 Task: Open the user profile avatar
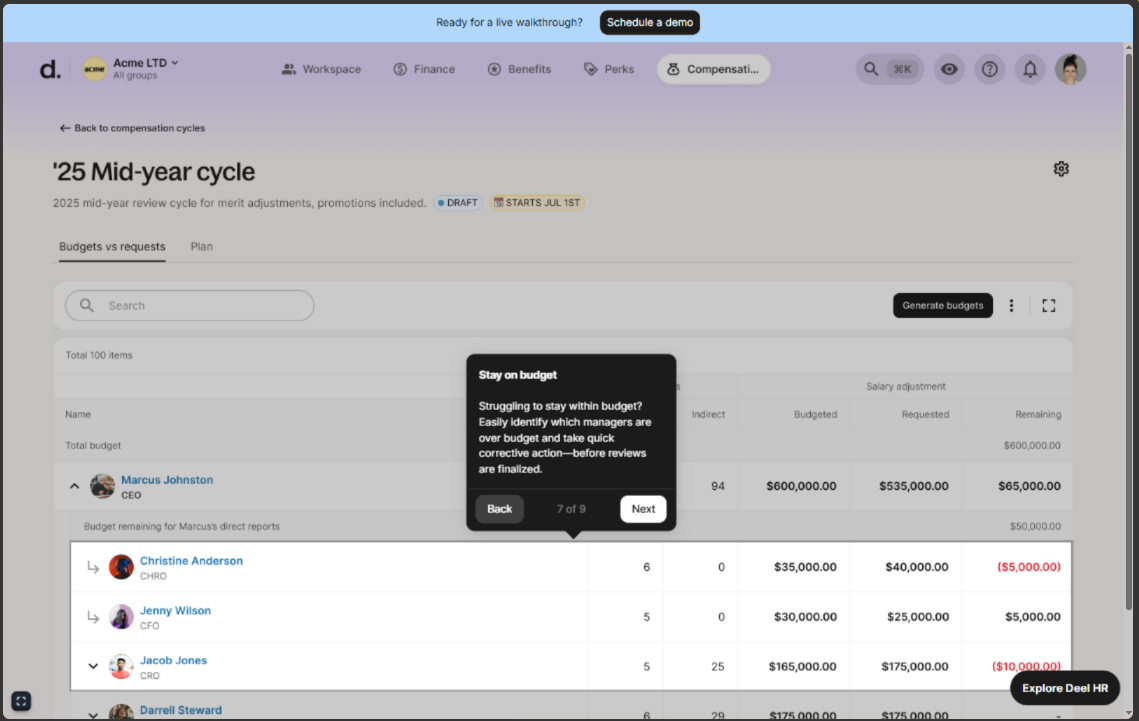(x=1070, y=69)
